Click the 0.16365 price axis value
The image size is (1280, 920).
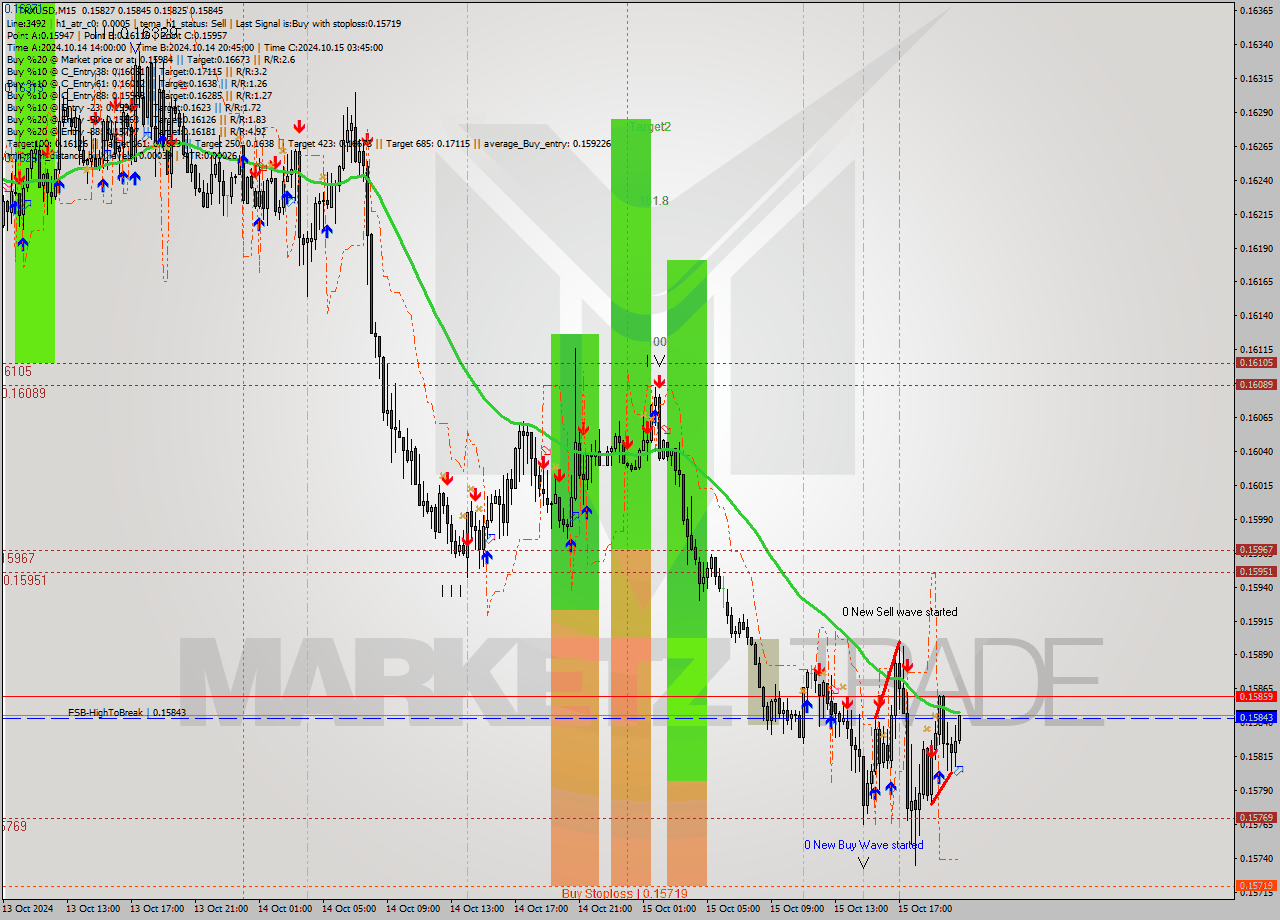pyautogui.click(x=1256, y=10)
